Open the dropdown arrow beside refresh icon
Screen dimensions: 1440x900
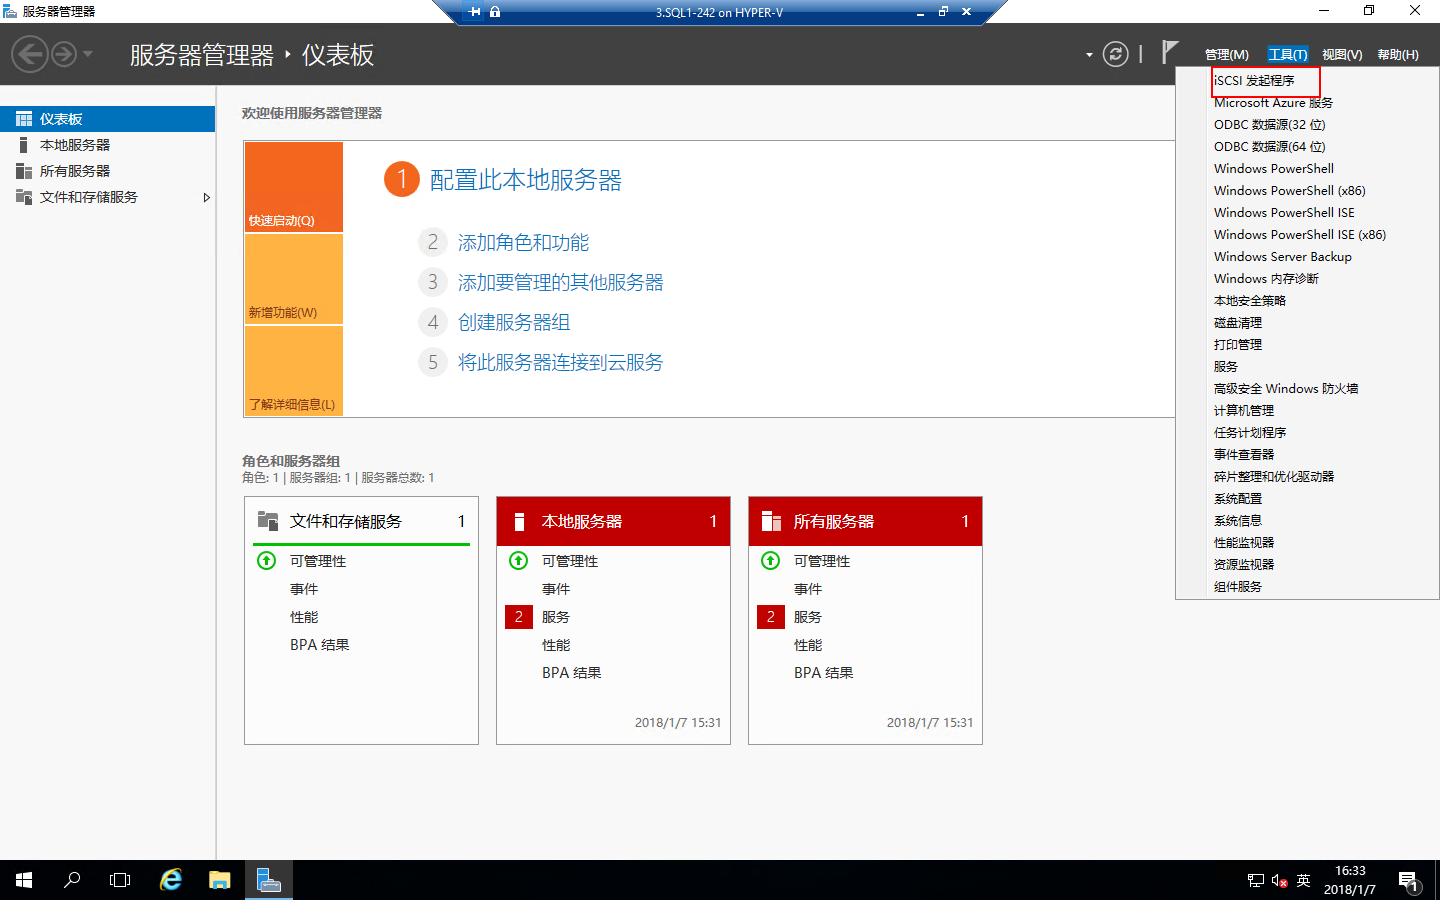(x=1089, y=55)
